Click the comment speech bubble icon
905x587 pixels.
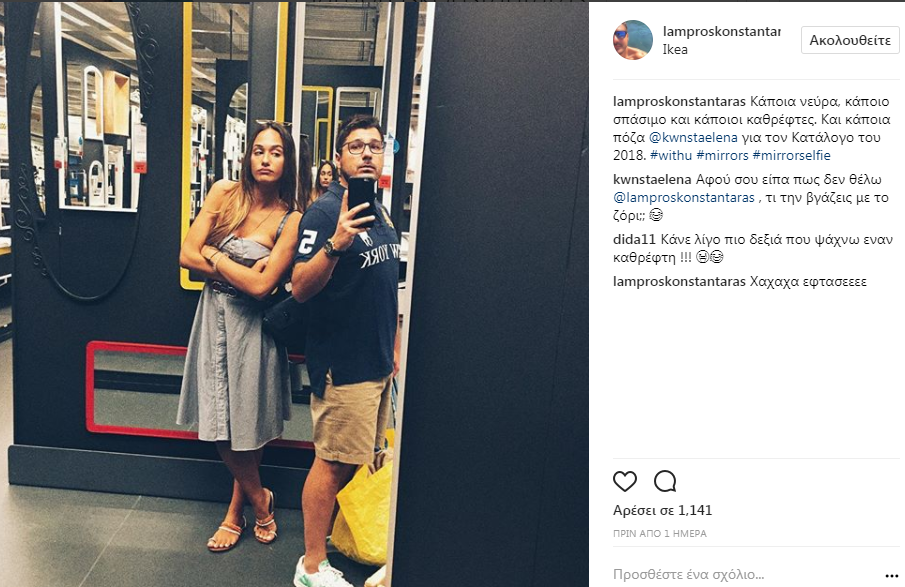click(665, 481)
